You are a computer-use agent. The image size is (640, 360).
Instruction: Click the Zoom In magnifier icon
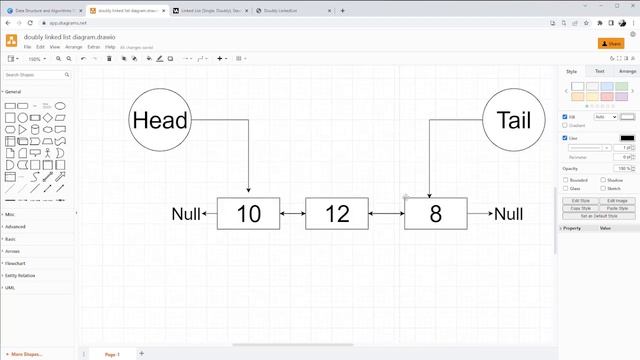[x=58, y=59]
